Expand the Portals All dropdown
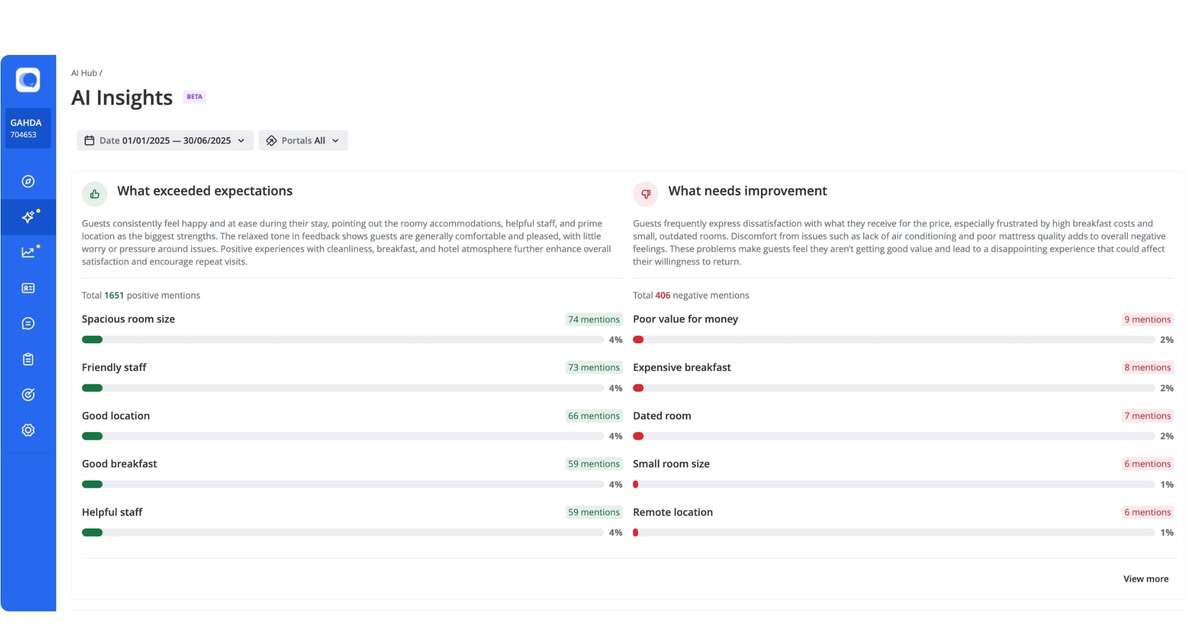 pos(303,141)
